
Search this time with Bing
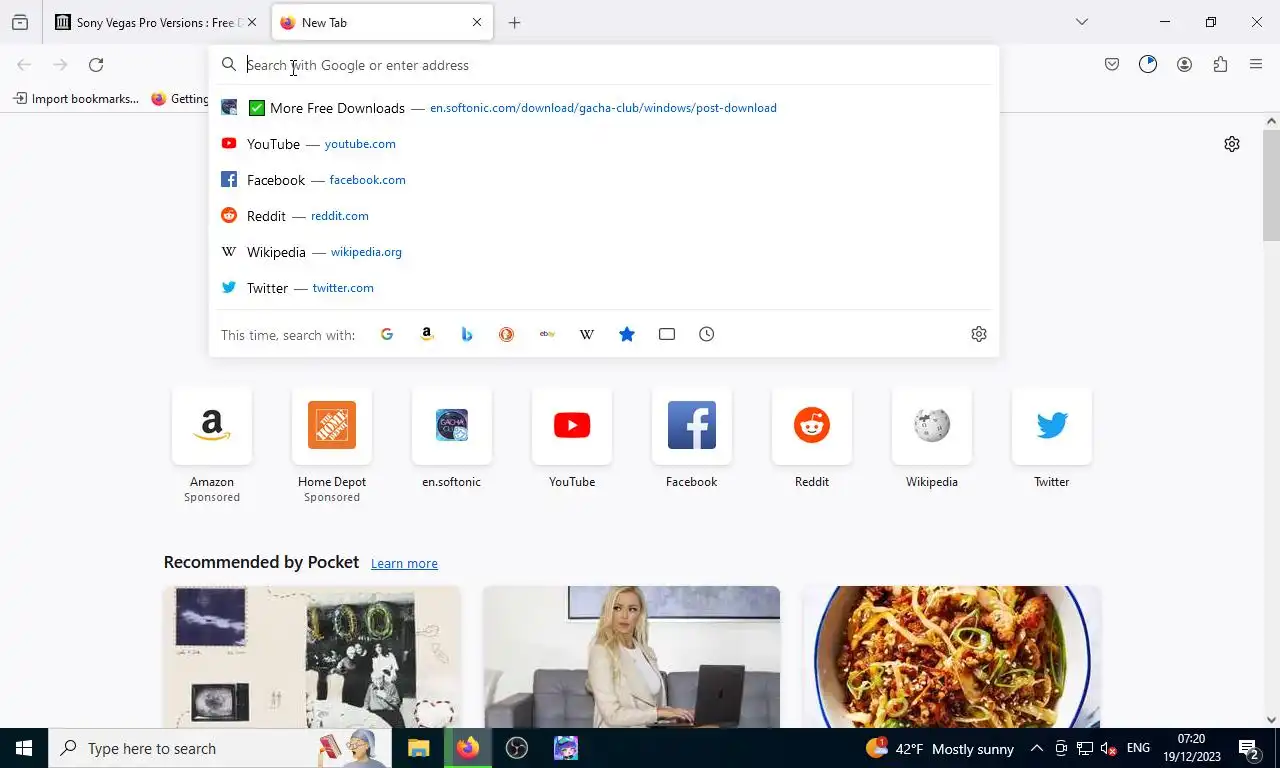pyautogui.click(x=467, y=334)
